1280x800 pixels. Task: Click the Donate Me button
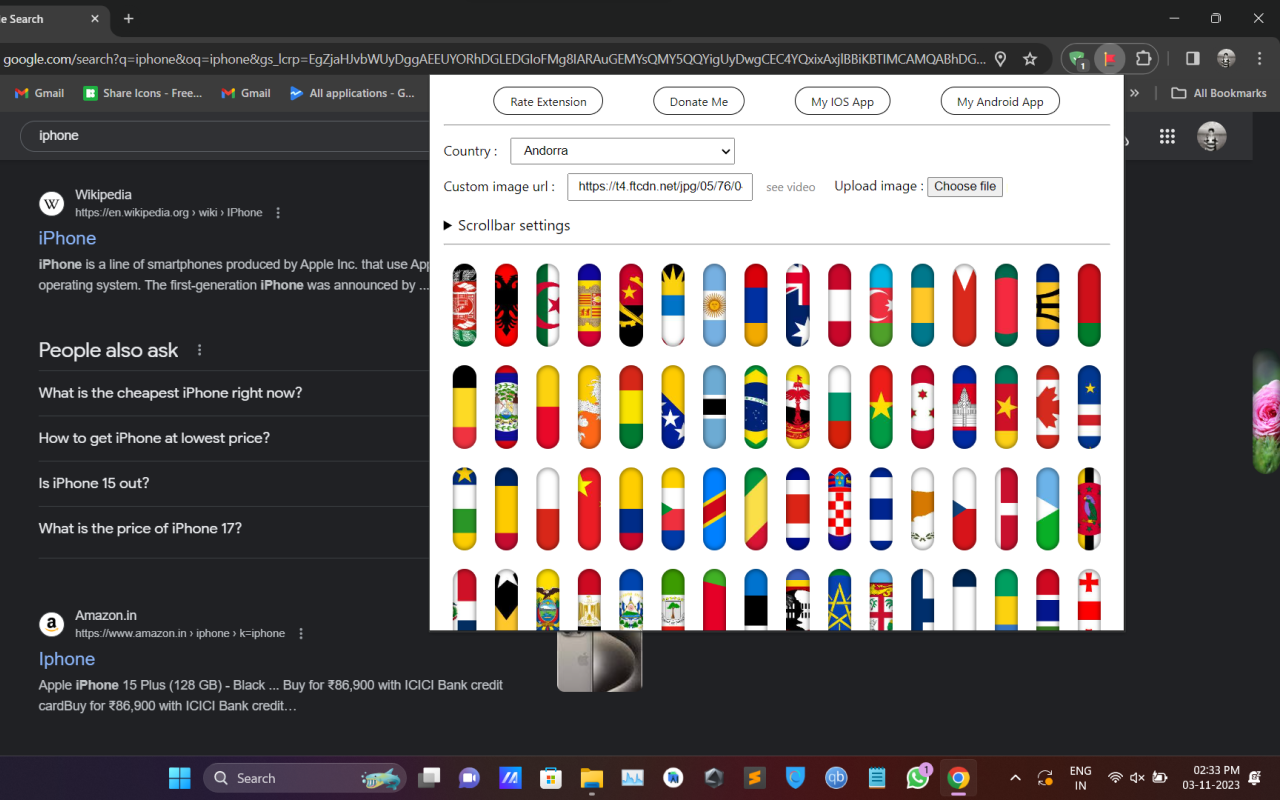[x=699, y=102]
